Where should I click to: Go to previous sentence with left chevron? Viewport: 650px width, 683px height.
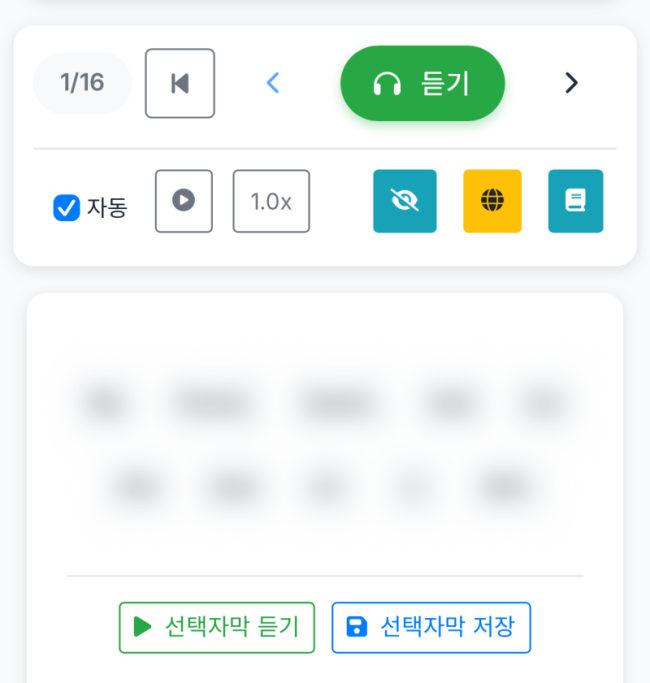(273, 83)
